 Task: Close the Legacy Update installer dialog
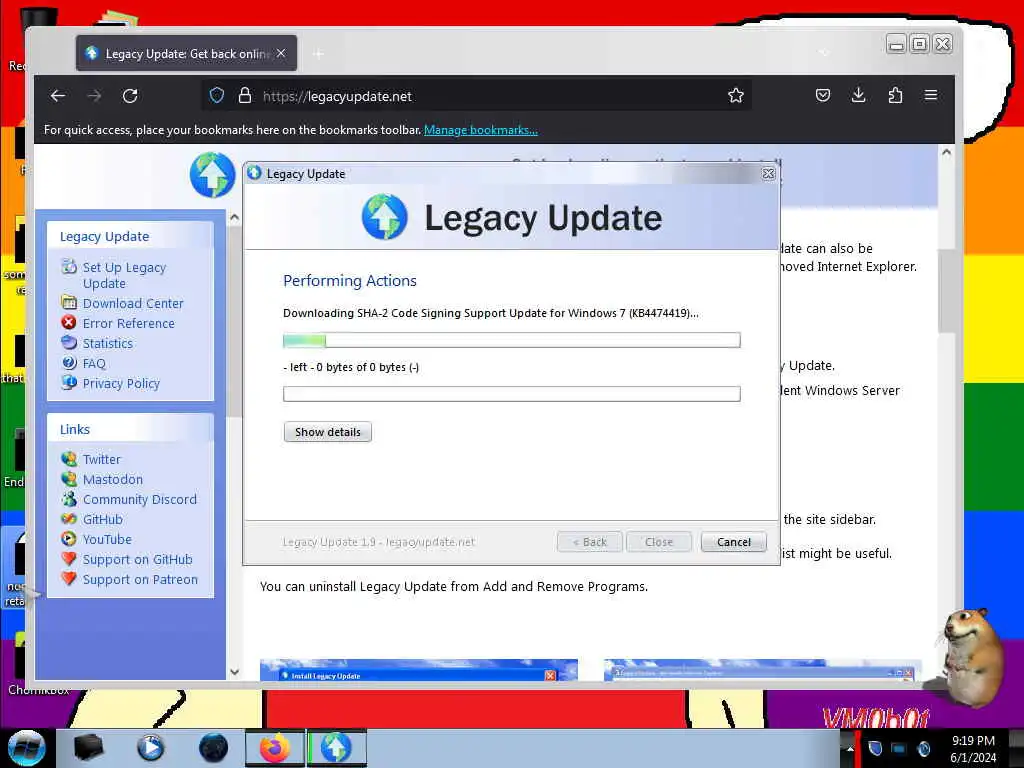point(769,174)
